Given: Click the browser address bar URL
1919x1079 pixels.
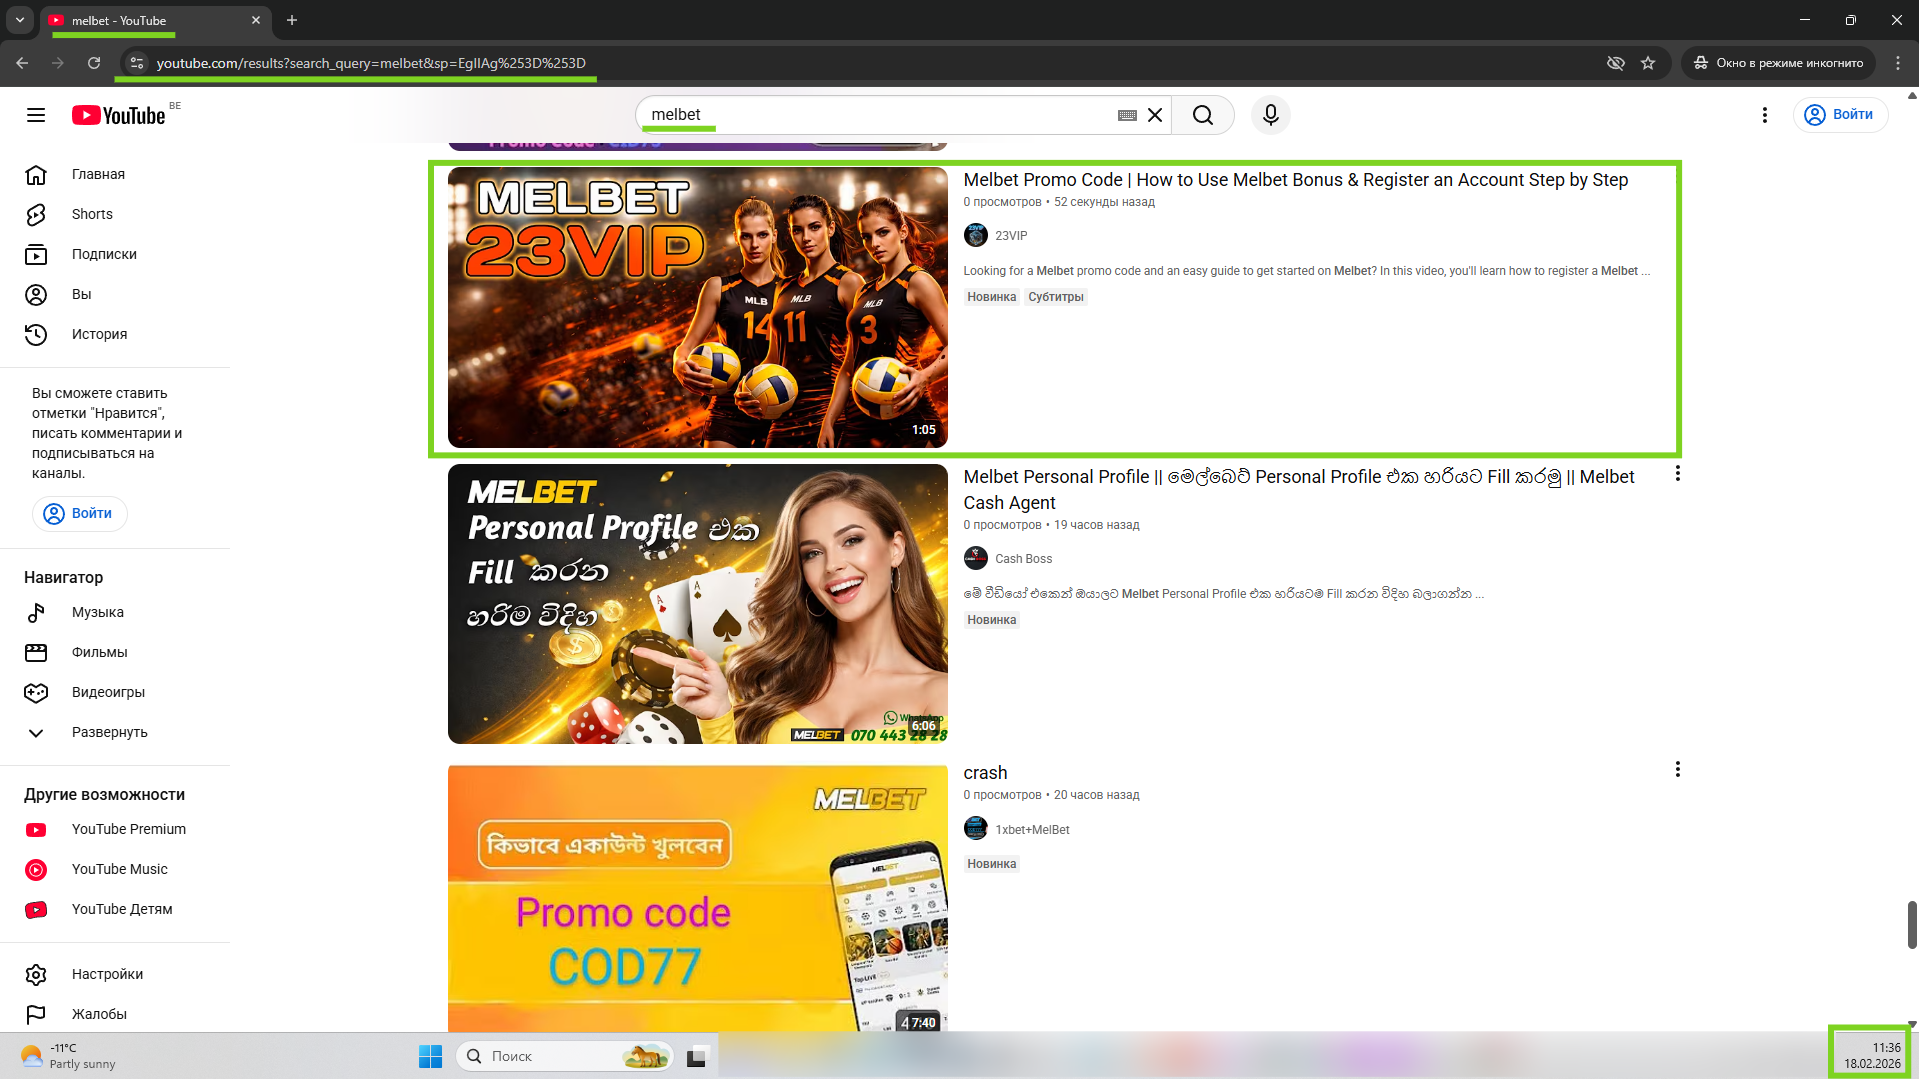Looking at the screenshot, I should point(371,63).
